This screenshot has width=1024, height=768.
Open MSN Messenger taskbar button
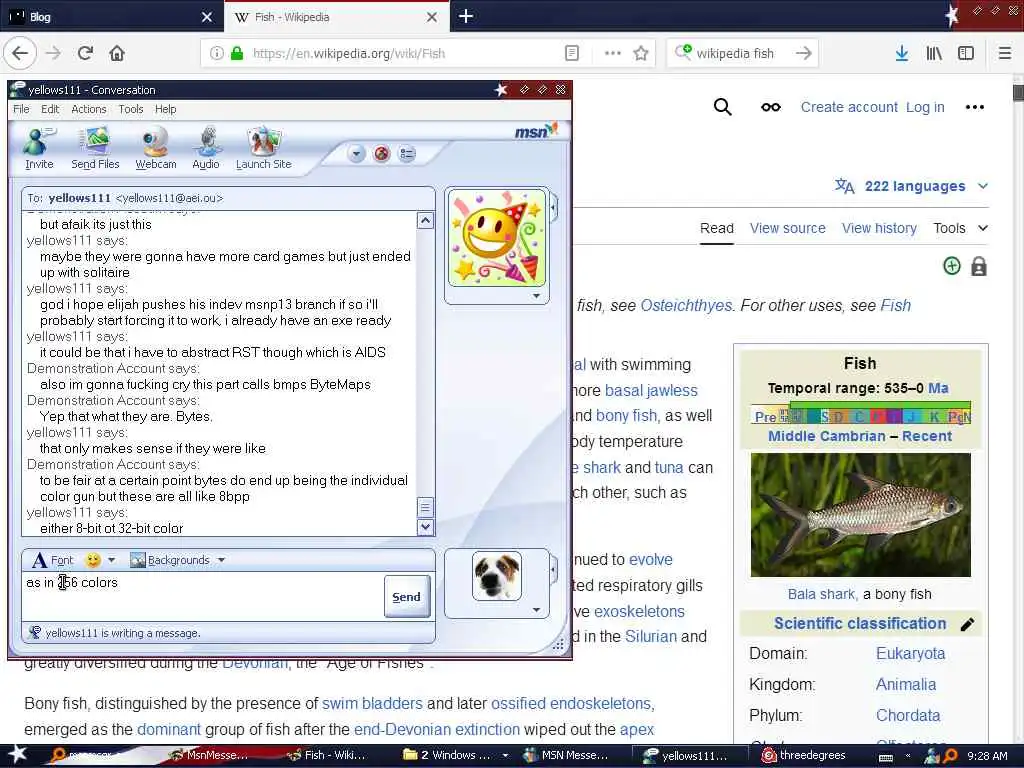pyautogui.click(x=567, y=755)
